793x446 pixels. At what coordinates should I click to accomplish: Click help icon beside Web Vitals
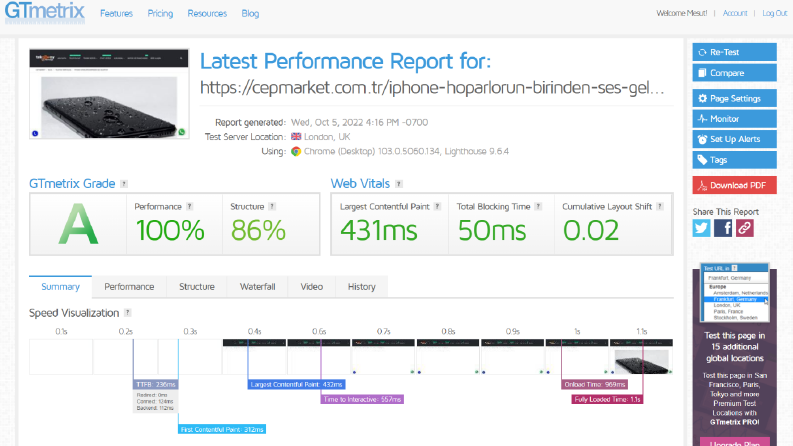point(399,184)
